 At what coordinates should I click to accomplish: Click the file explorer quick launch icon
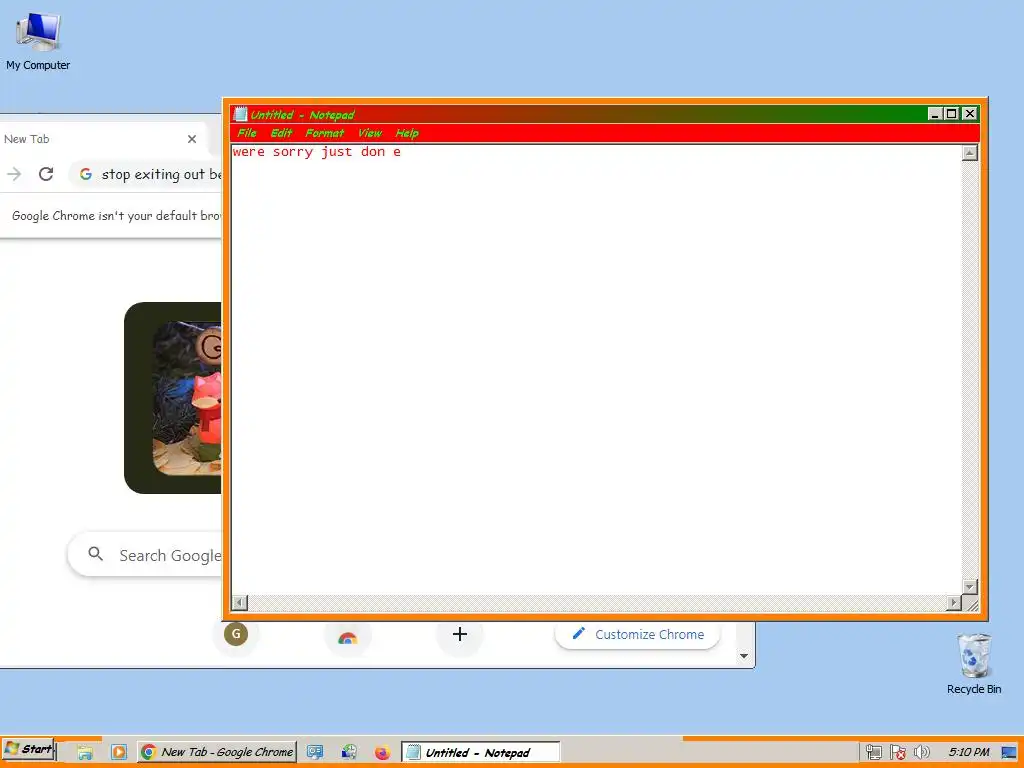point(85,752)
